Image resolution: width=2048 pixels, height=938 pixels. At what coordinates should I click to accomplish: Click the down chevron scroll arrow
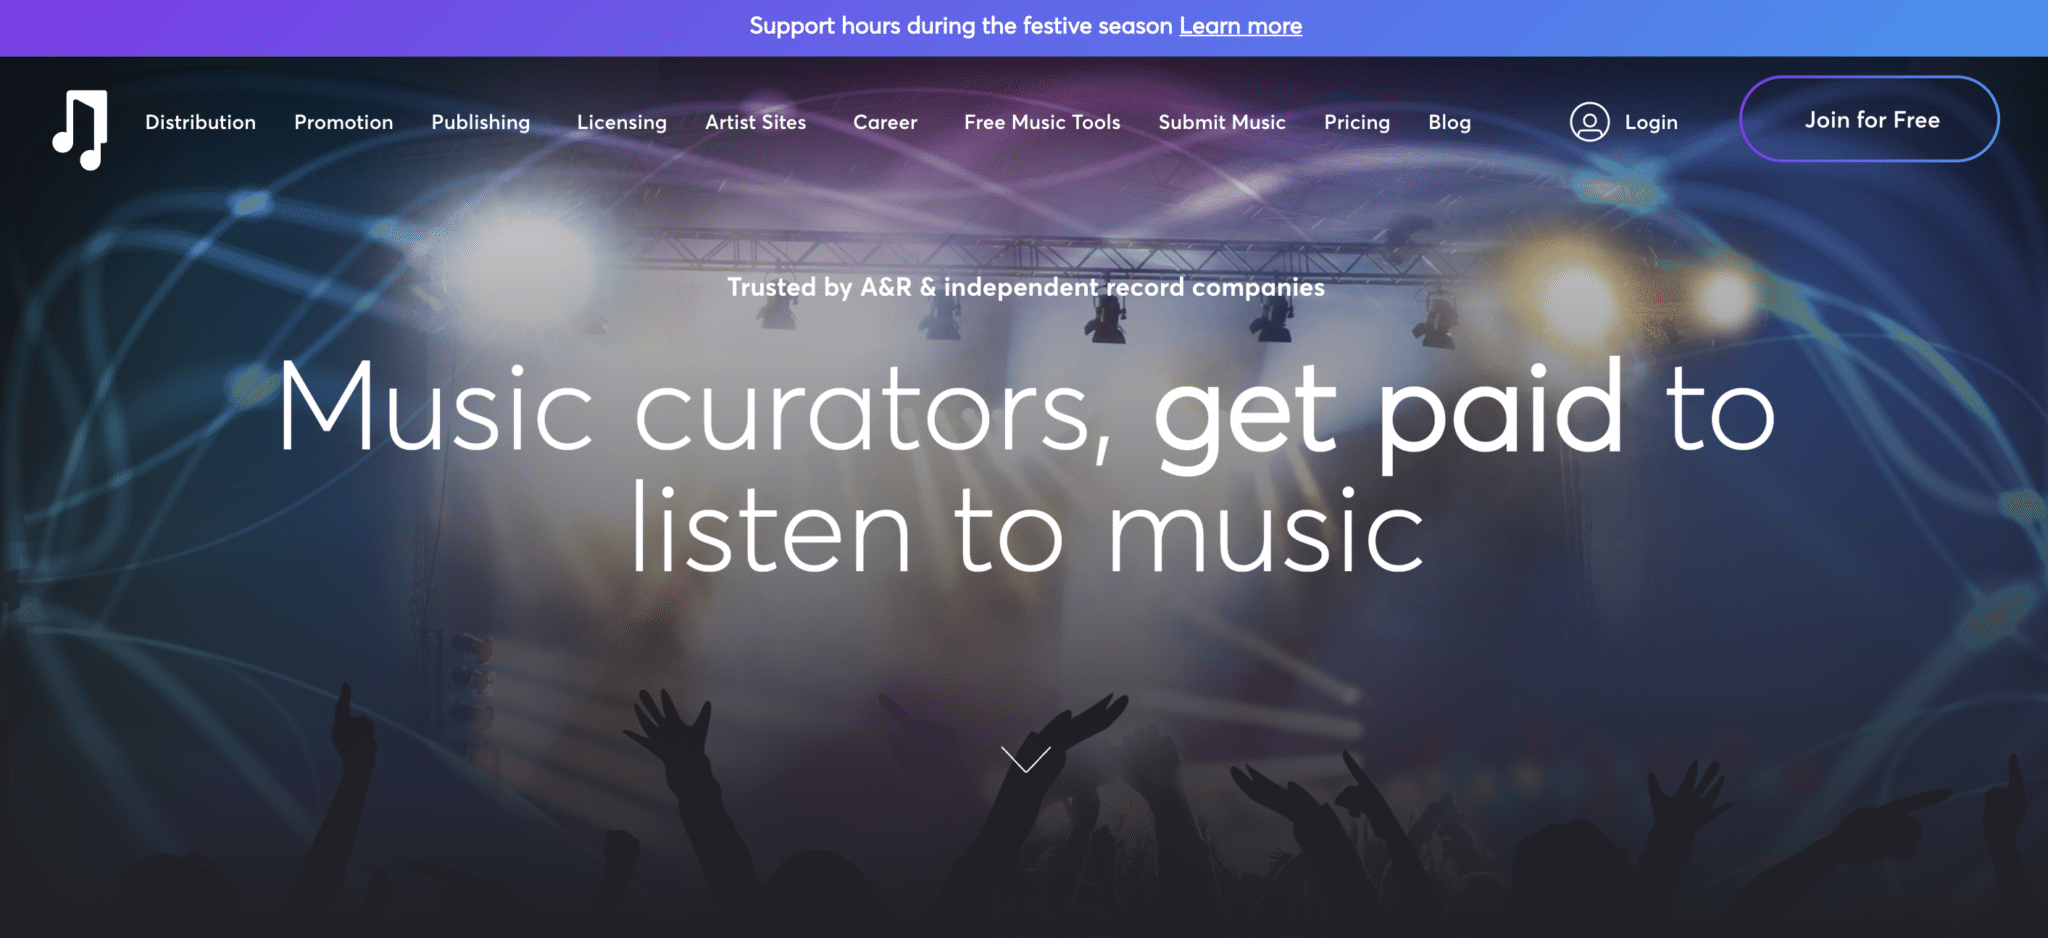1025,759
